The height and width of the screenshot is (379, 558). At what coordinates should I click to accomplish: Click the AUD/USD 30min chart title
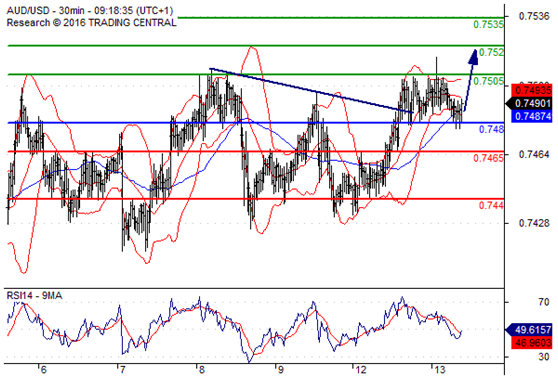[90, 10]
